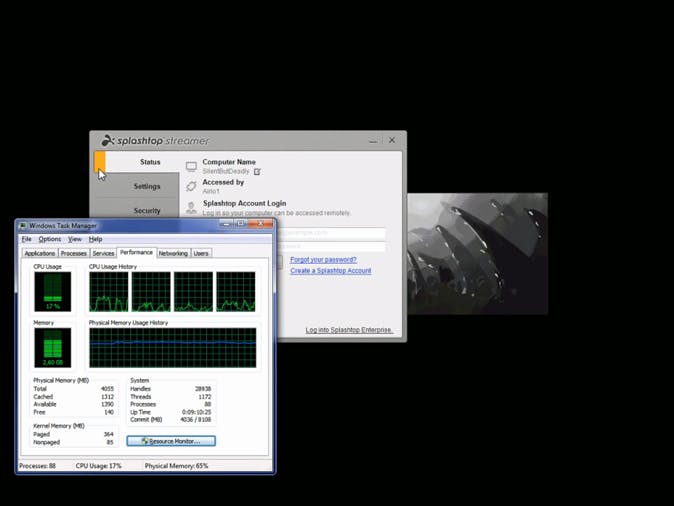
Task: Click the Accessed by label
Action: pyautogui.click(x=223, y=182)
